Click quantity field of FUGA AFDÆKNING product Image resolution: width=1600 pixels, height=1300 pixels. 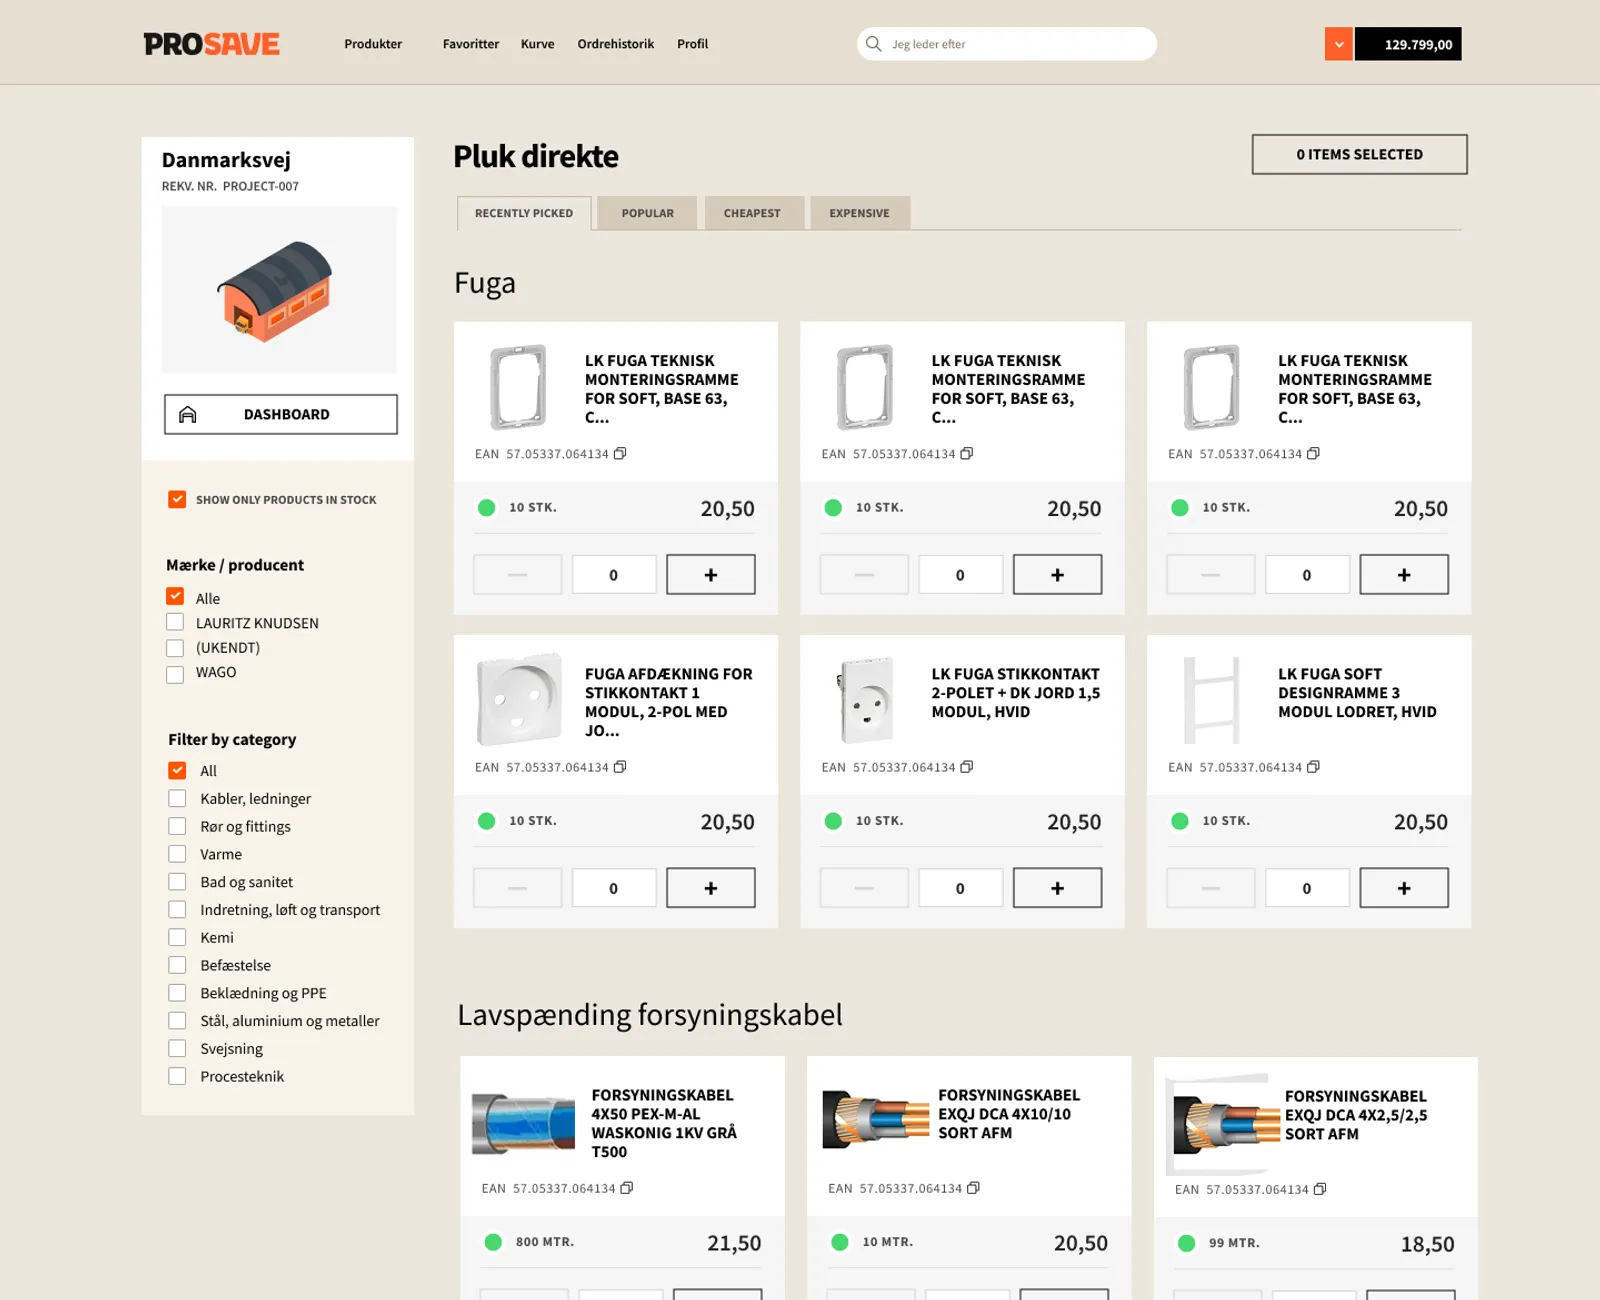click(x=614, y=888)
